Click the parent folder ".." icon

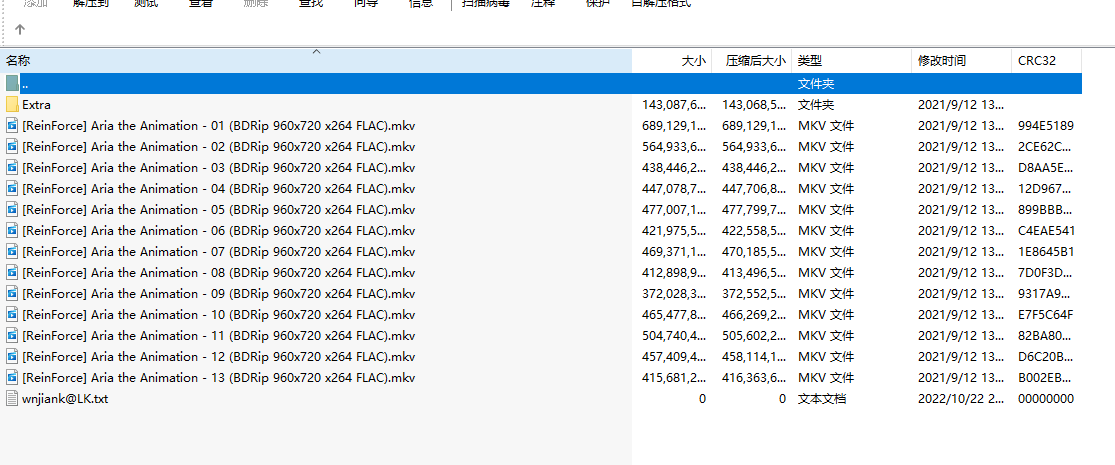[x=12, y=84]
